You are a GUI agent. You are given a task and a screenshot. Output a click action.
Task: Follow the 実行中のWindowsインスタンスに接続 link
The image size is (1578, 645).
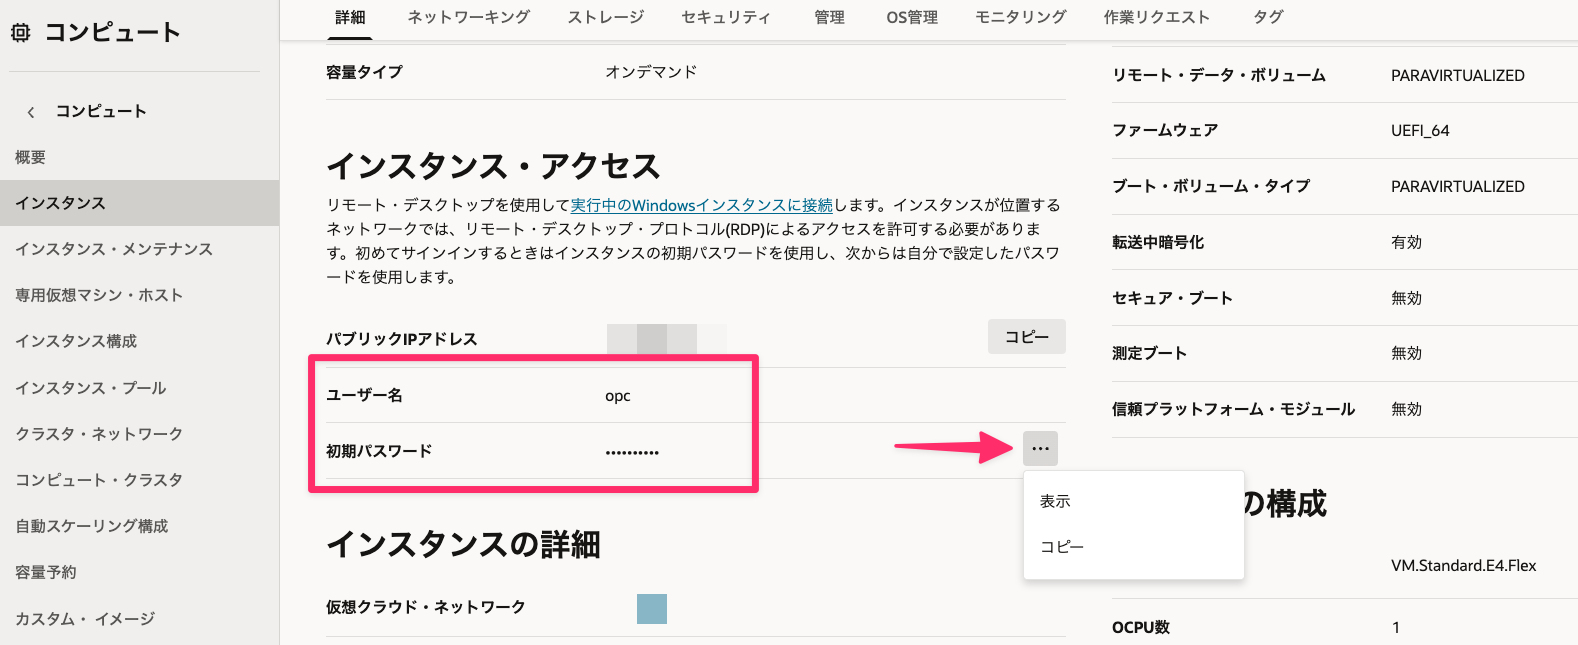pyautogui.click(x=702, y=205)
